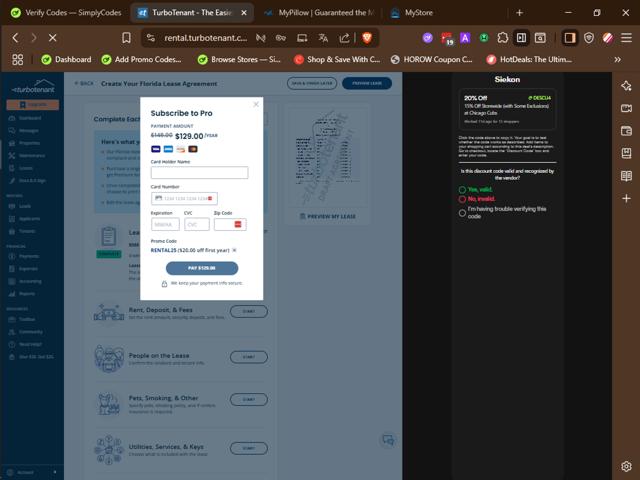Close the TurboTenant browser tab
Screen dimensions: 640x480
244,13
